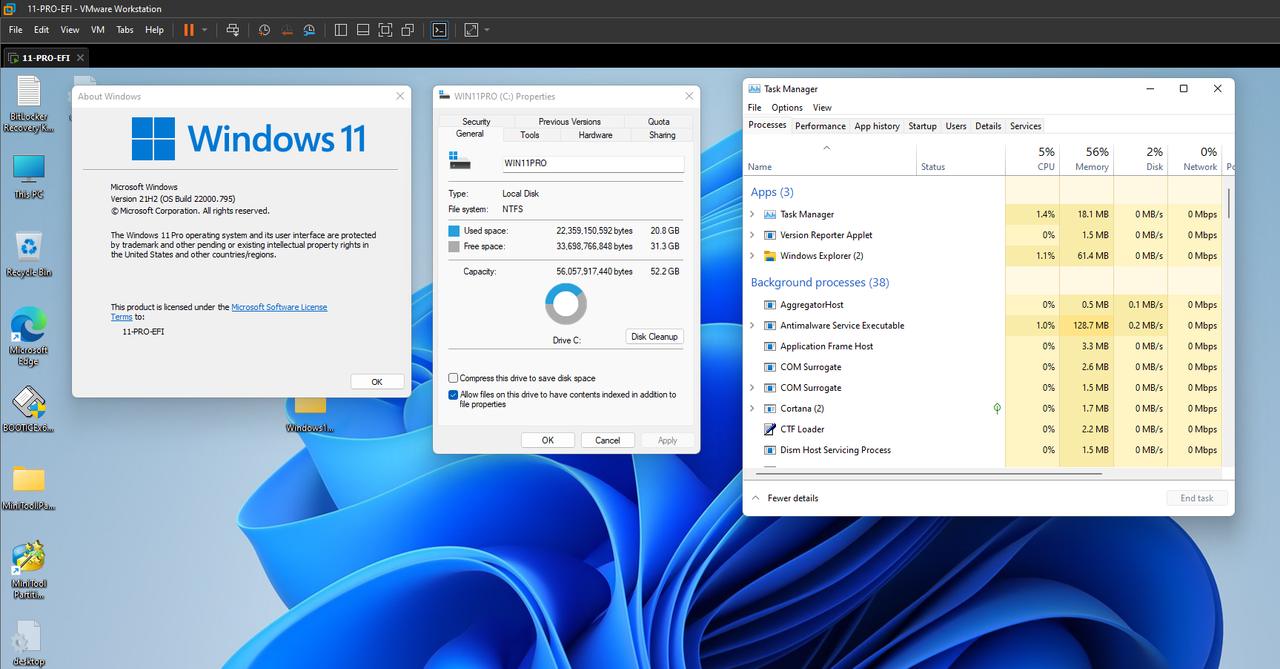Select the MiniToolPa... folder on desktop
Screen dimensions: 1280x669
[x=29, y=487]
